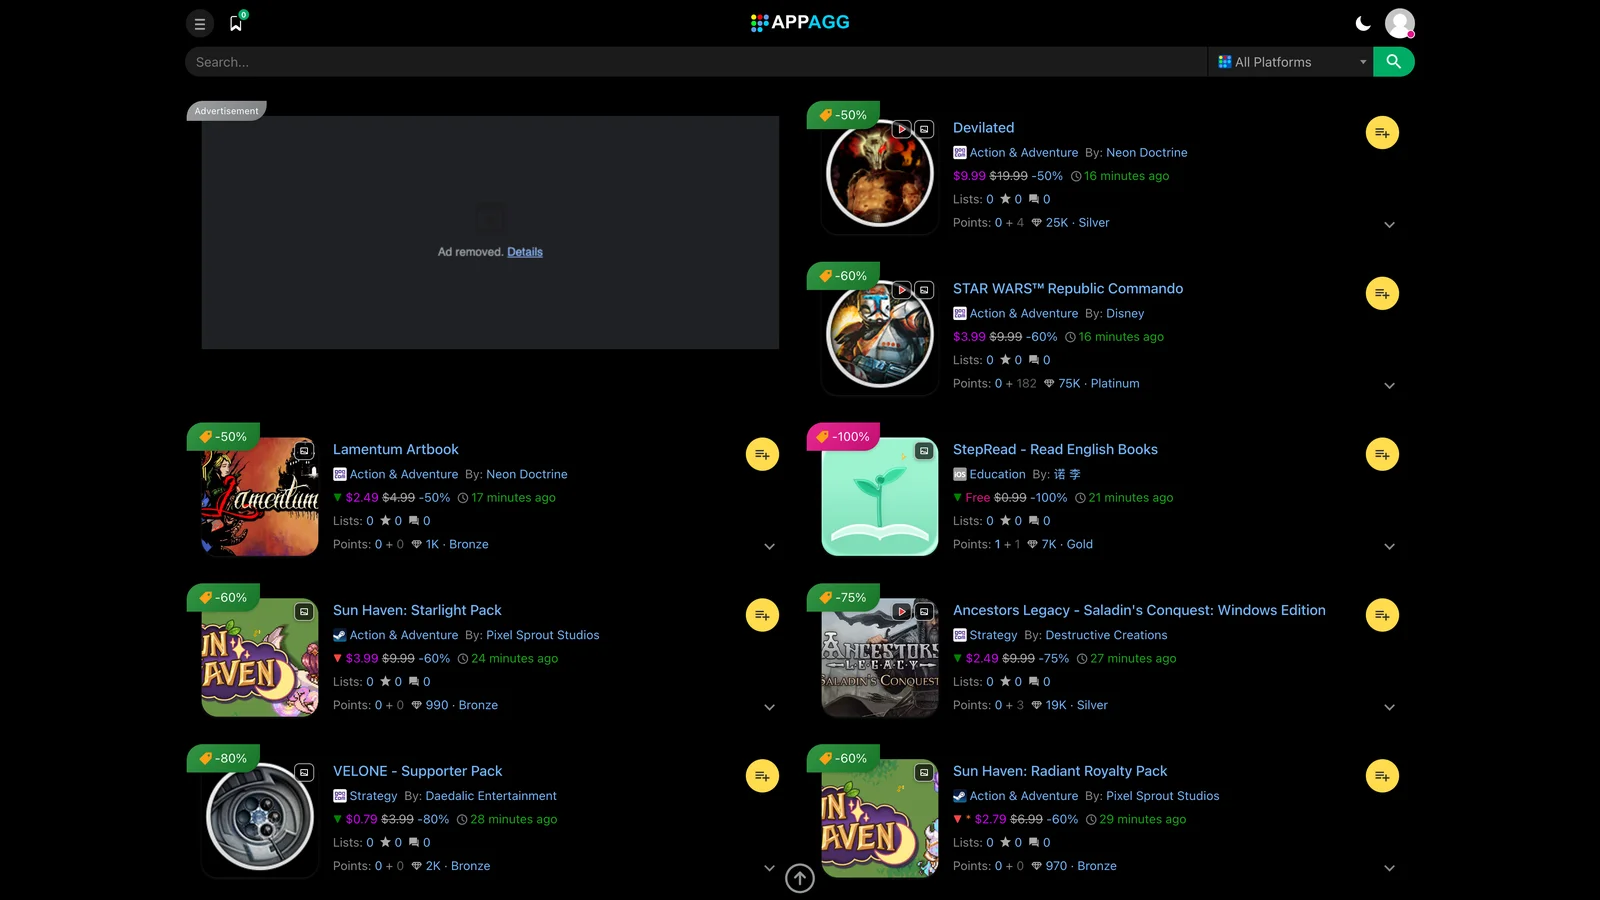Viewport: 1600px width, 900px height.
Task: View Ancestors Legacy screenshots icon
Action: click(925, 612)
